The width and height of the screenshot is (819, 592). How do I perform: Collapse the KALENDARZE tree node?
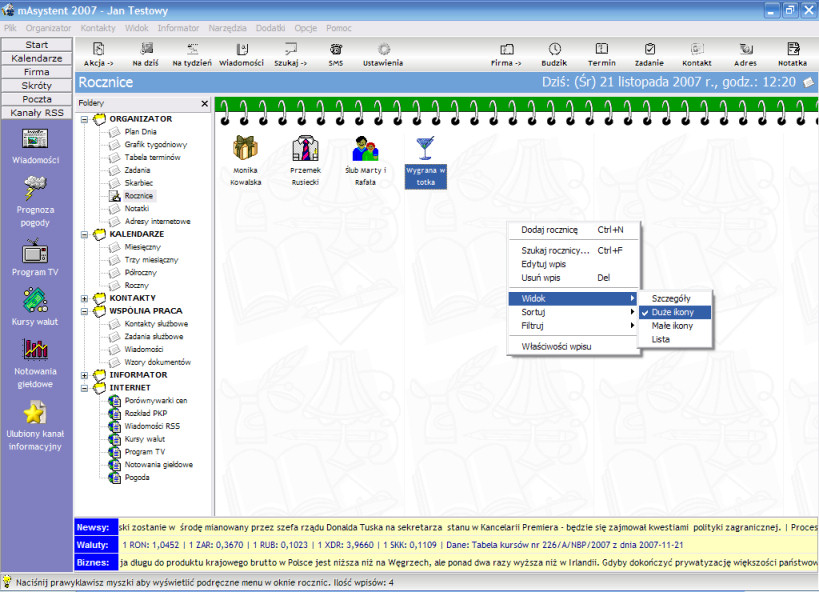click(84, 235)
